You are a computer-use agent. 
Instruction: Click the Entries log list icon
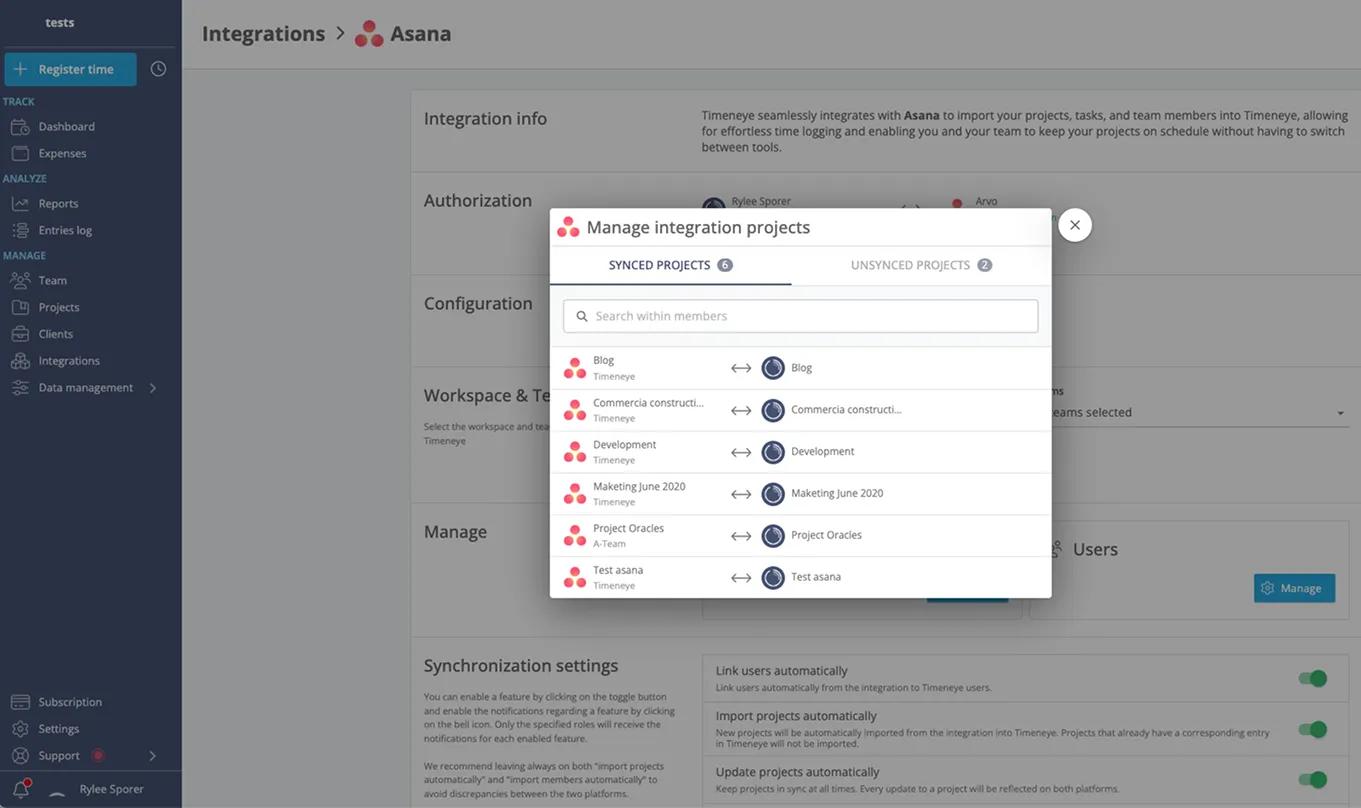click(x=20, y=230)
